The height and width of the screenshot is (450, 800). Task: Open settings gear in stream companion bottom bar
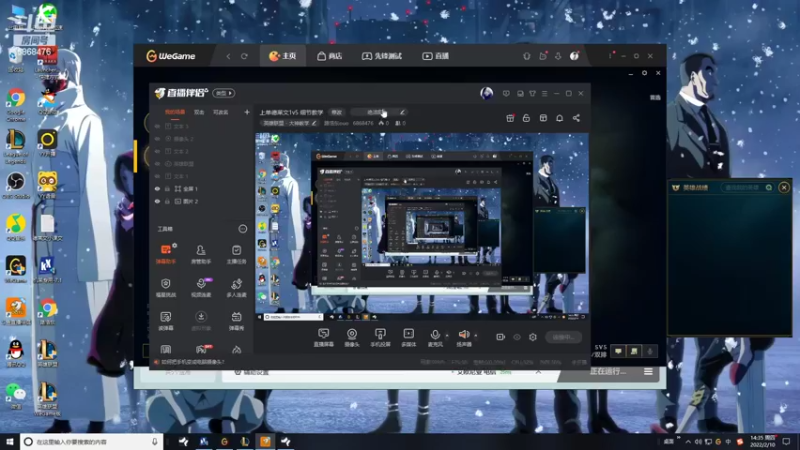[x=533, y=337]
